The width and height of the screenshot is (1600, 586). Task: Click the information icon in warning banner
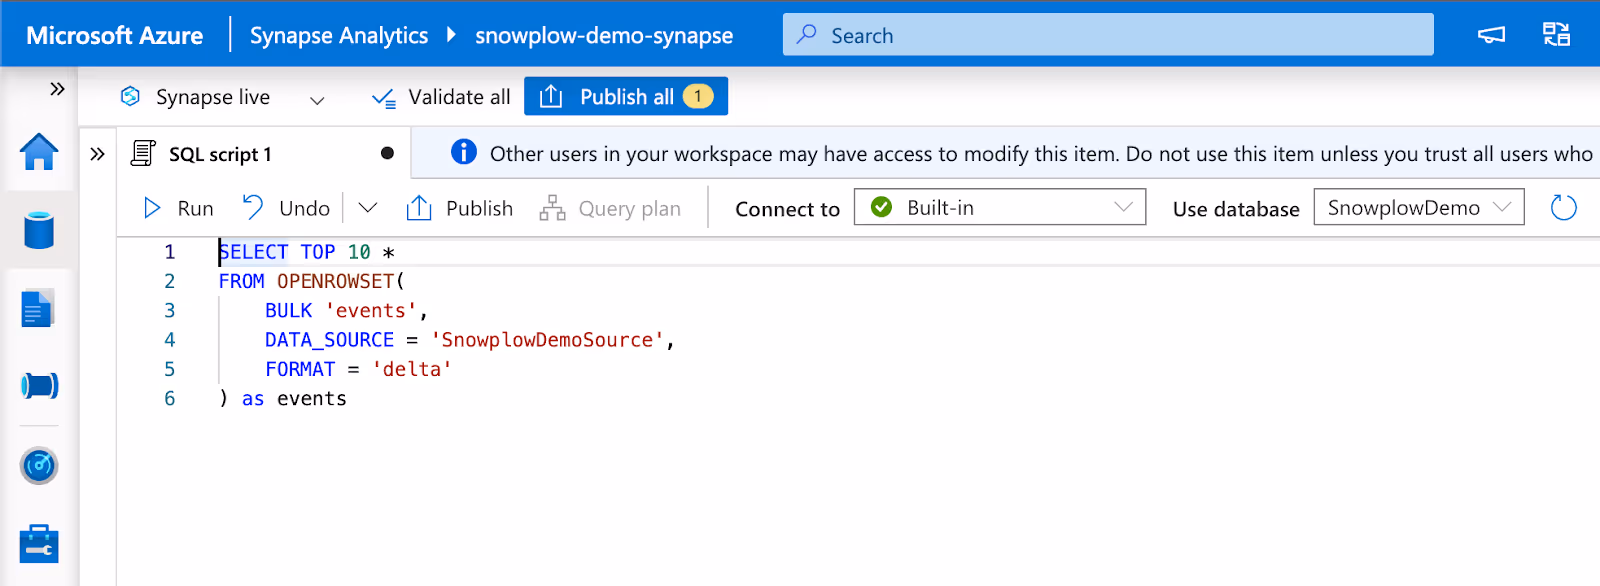[x=464, y=152]
